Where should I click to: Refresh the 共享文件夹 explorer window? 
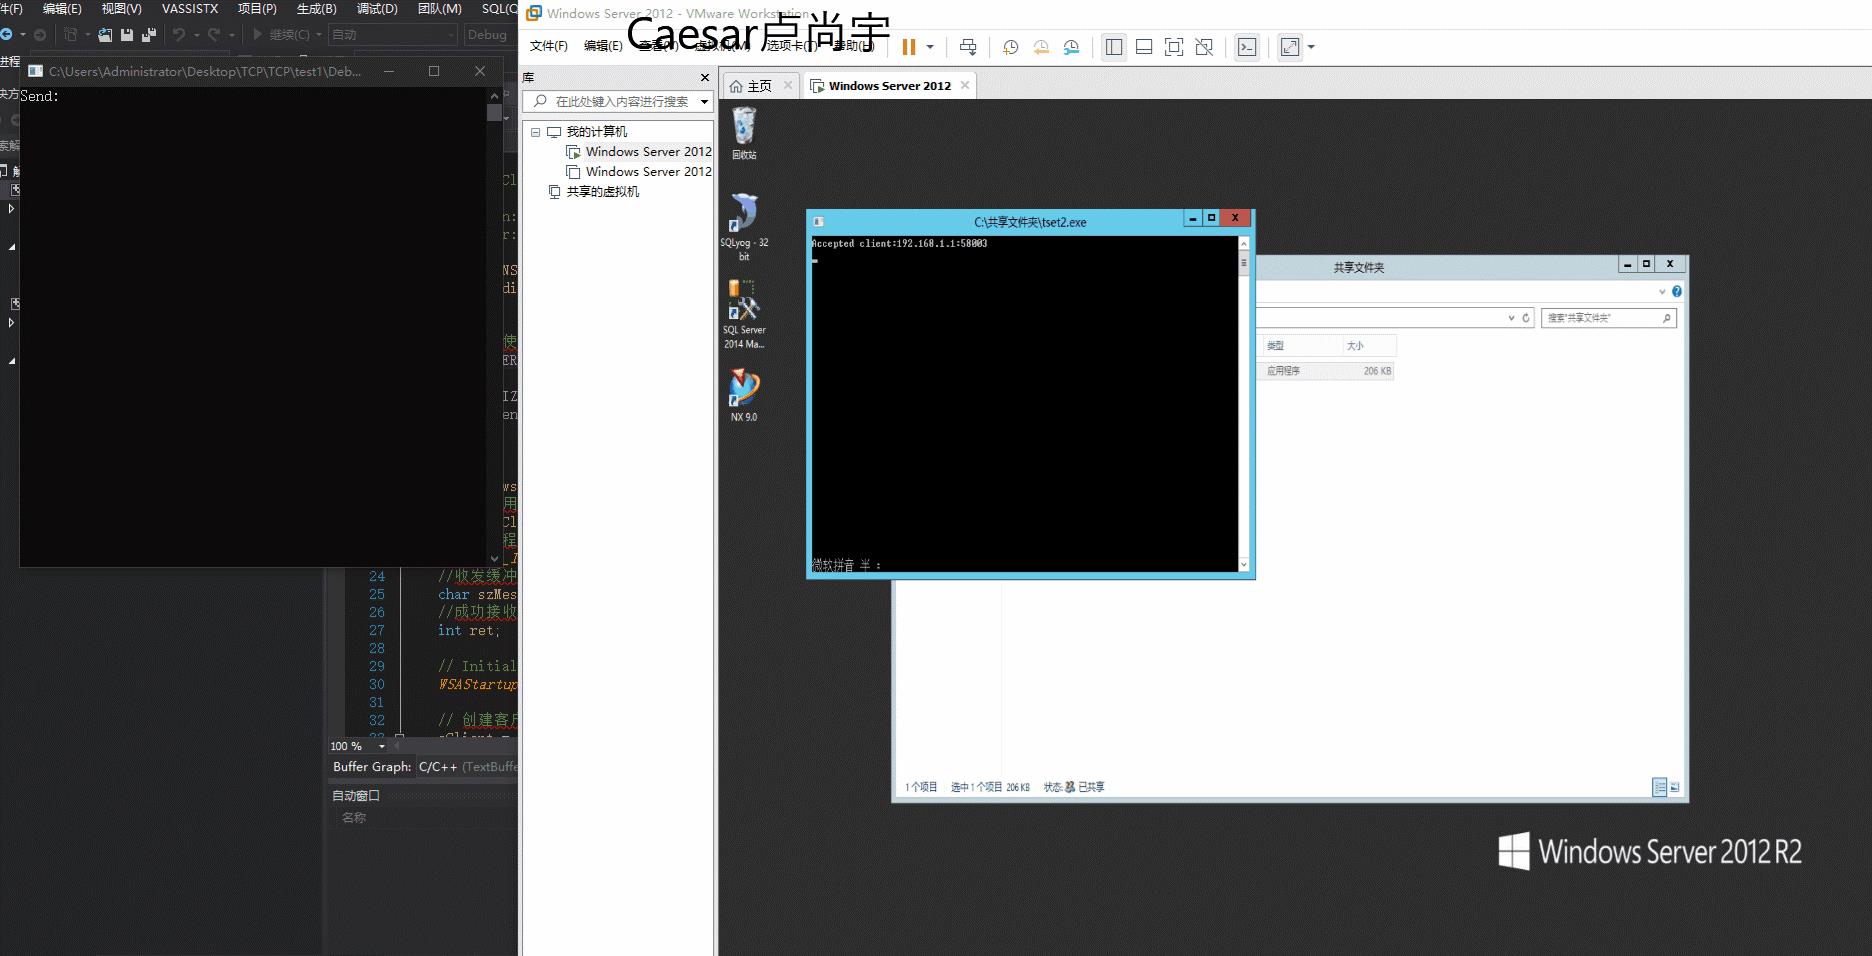click(x=1526, y=318)
